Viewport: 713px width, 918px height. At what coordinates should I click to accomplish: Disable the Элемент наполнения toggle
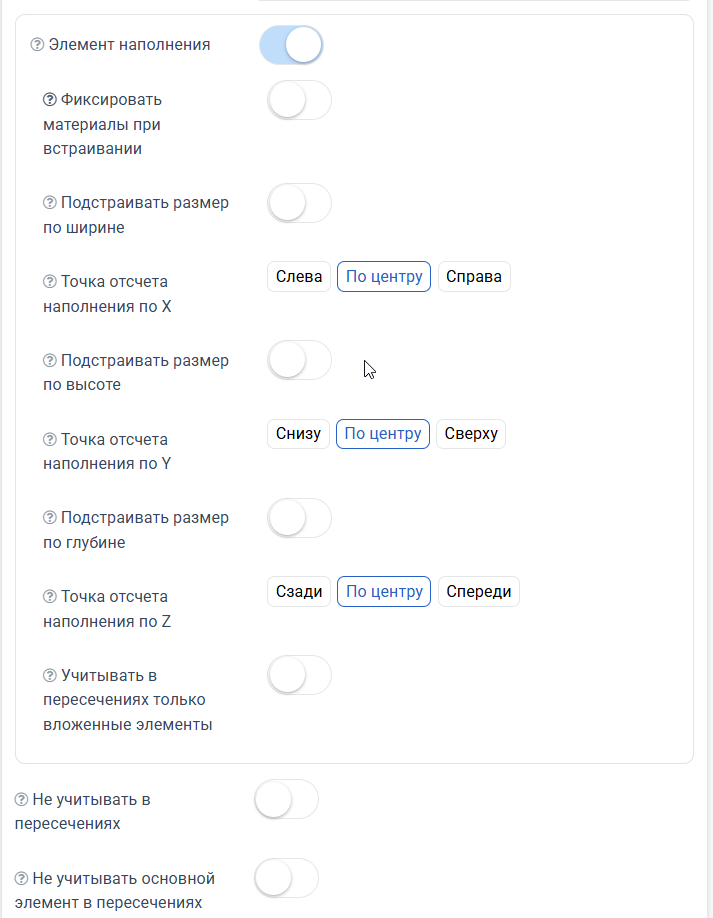[x=291, y=45]
